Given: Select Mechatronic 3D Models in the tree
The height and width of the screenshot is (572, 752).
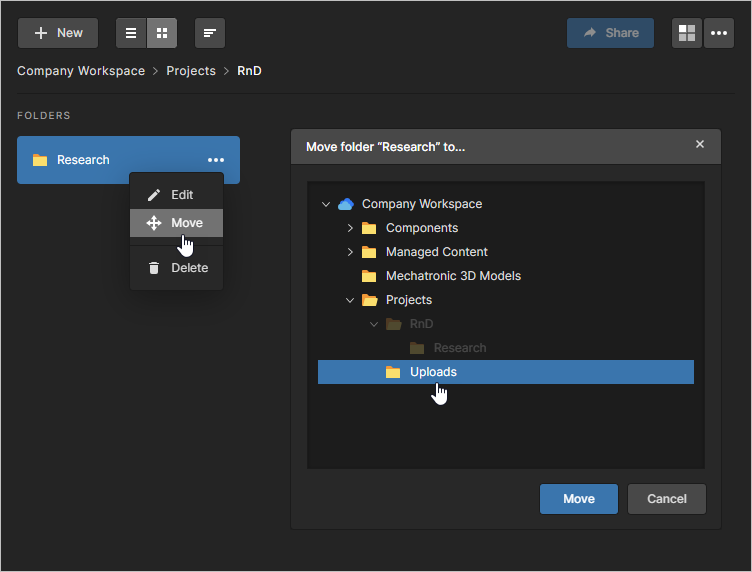Looking at the screenshot, I should (x=453, y=276).
